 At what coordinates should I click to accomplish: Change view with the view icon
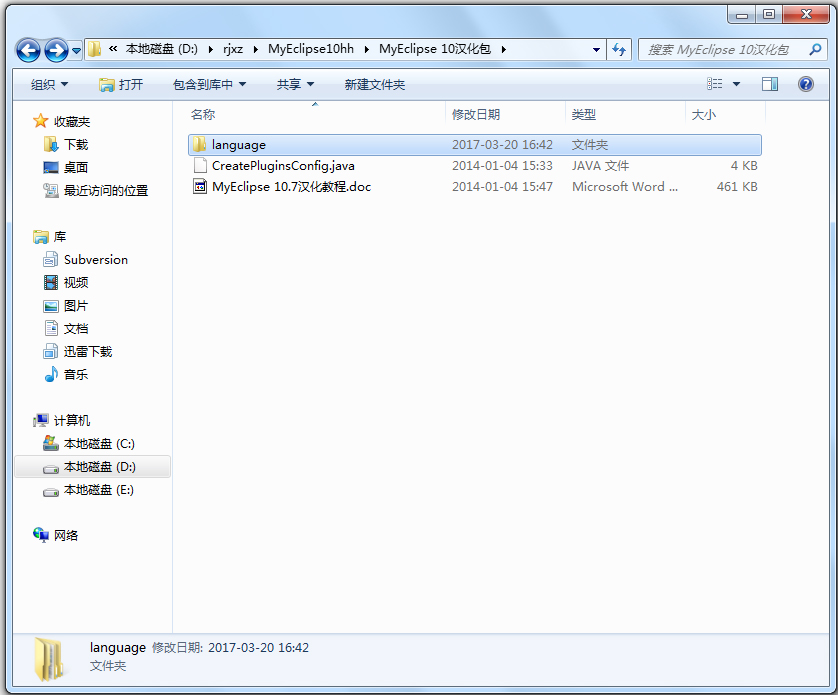point(715,84)
